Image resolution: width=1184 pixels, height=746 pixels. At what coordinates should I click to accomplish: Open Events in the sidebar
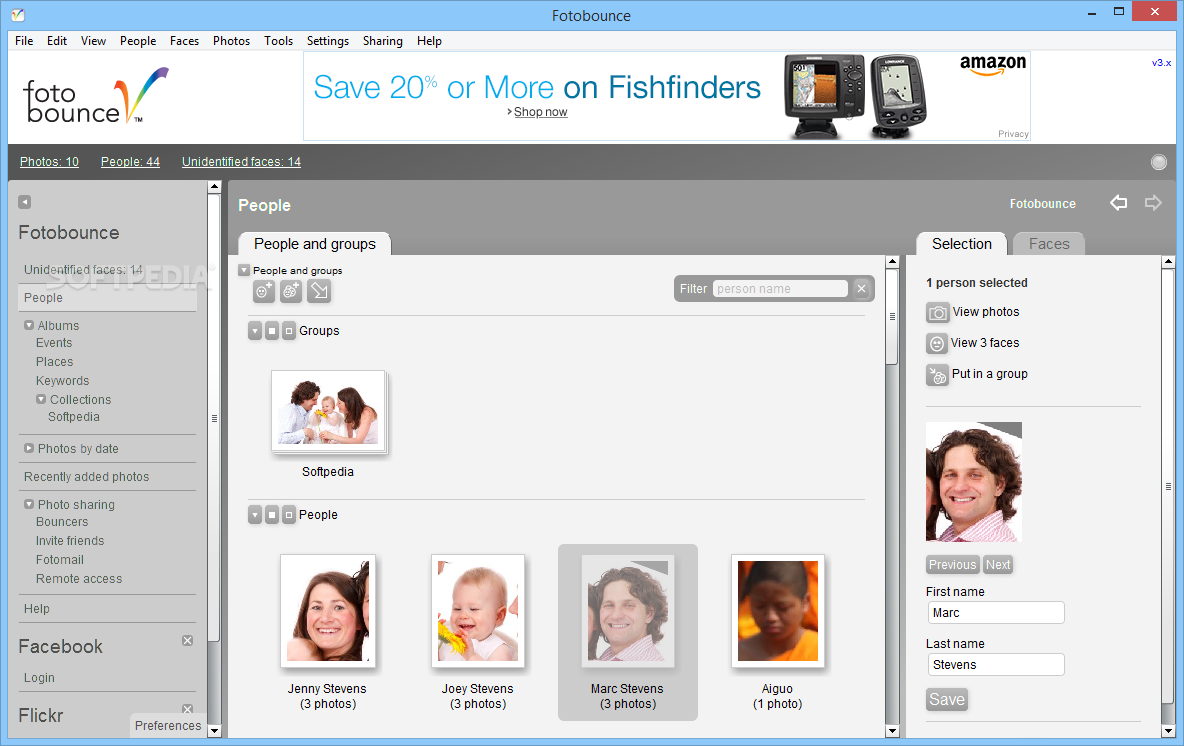(54, 343)
